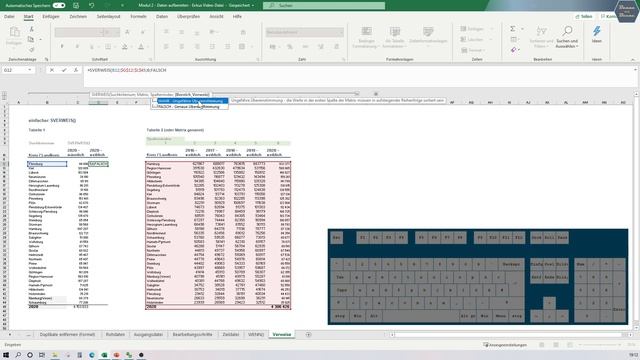Open the Rohdaten sheet tab

(x=115, y=334)
